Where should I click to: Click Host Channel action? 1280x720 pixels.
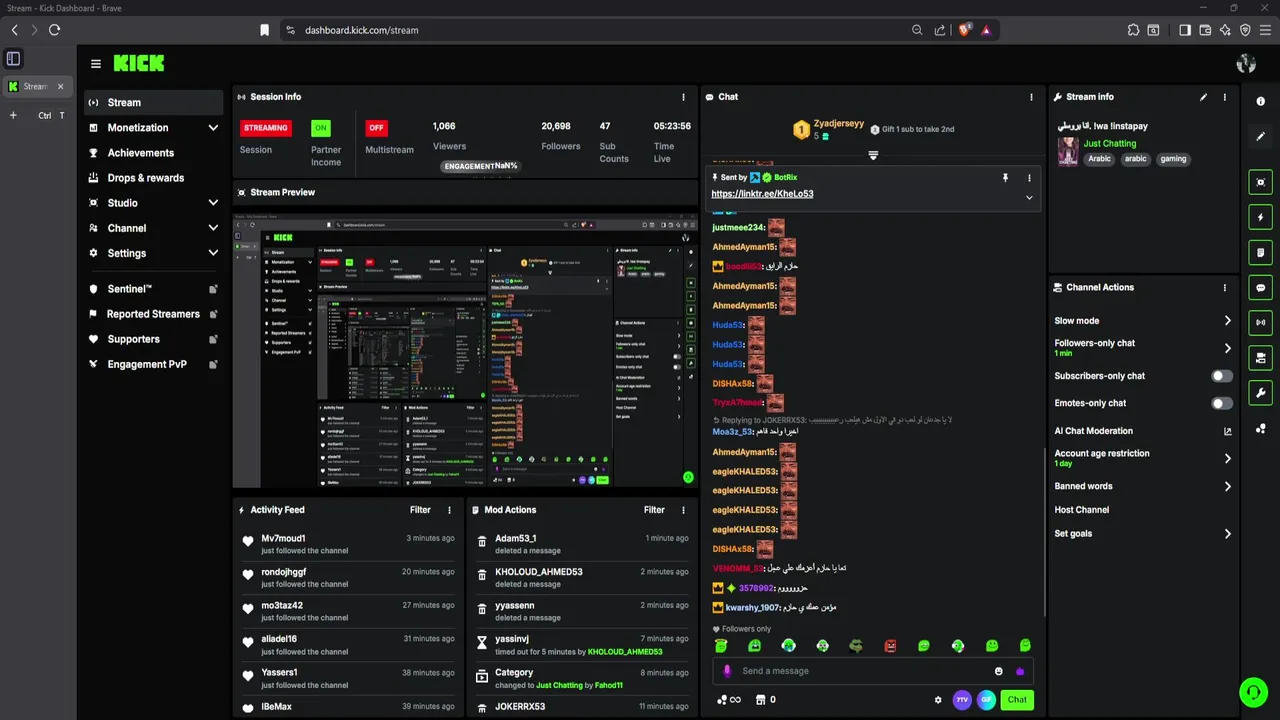pos(1081,510)
